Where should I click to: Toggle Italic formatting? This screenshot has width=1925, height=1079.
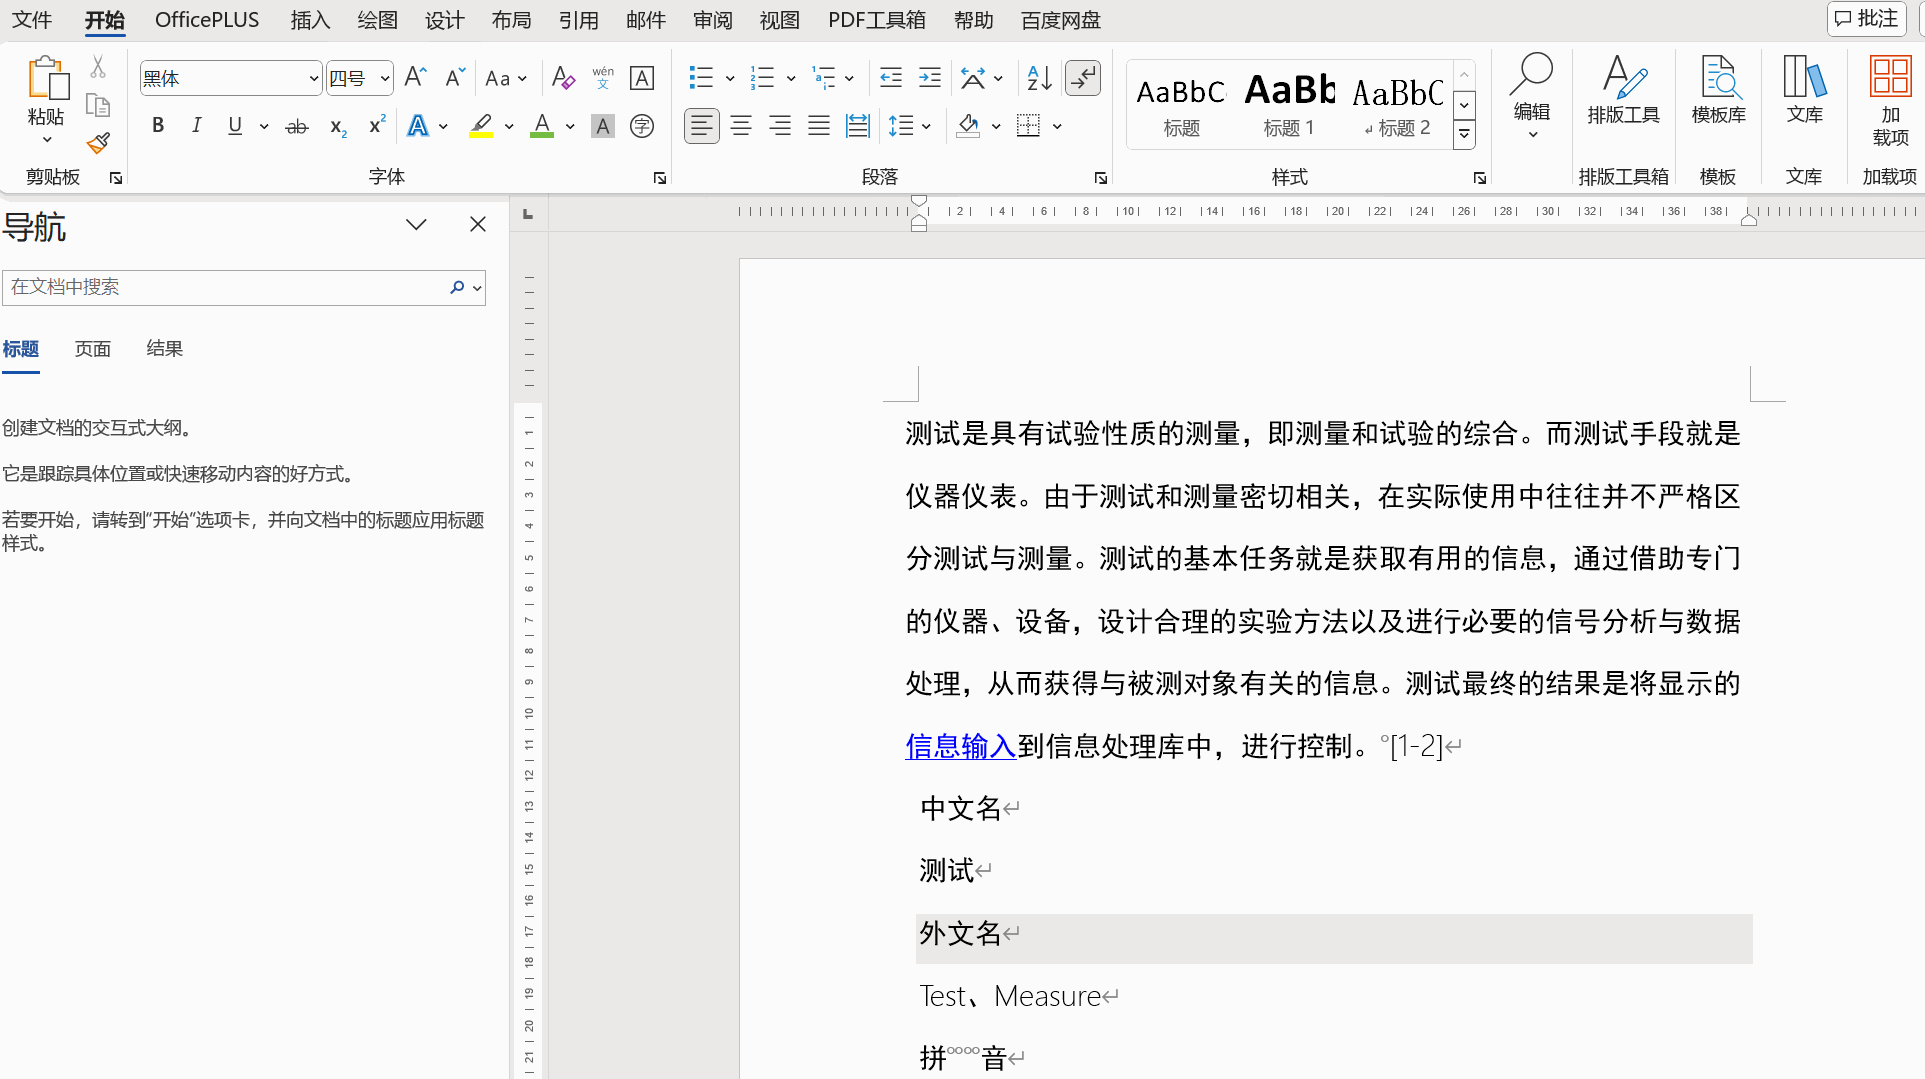click(196, 126)
